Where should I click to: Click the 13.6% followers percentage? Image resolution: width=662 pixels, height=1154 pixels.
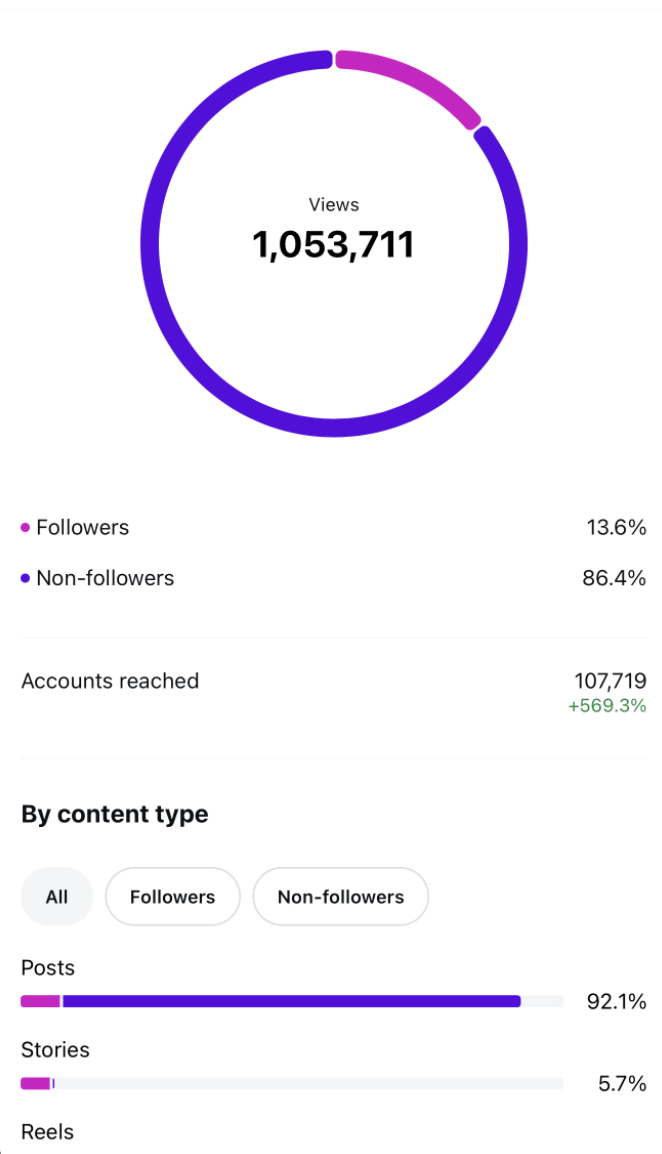tap(616, 528)
